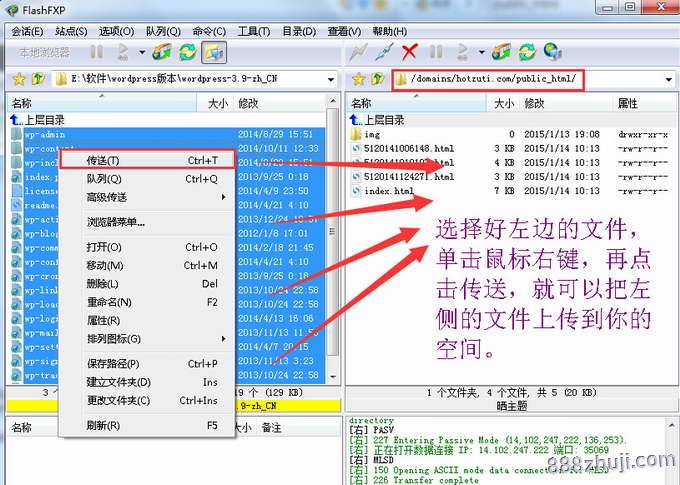Image resolution: width=680 pixels, height=485 pixels.
Task: Open the 查看(V) menu
Action: pos(344,31)
